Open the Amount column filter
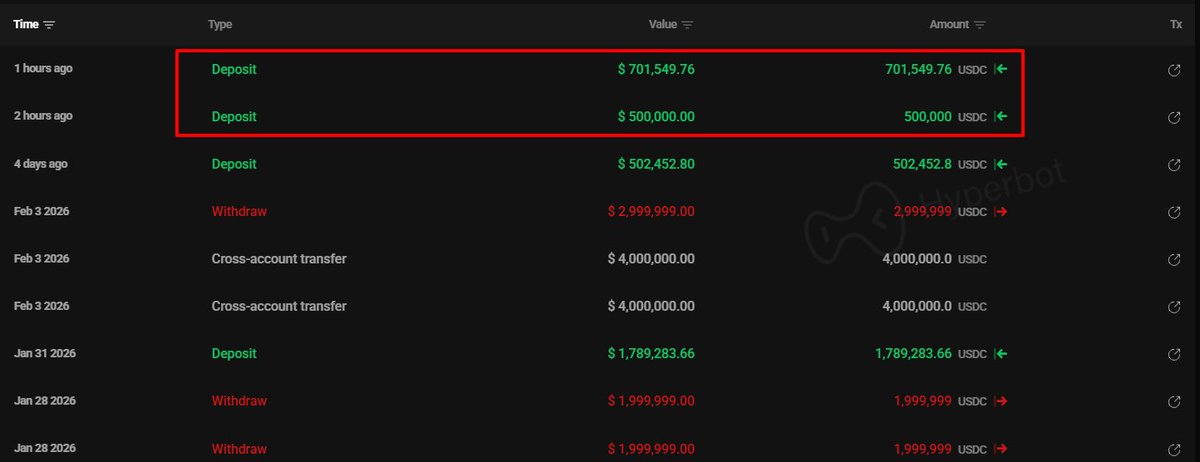This screenshot has width=1200, height=462. coord(980,25)
